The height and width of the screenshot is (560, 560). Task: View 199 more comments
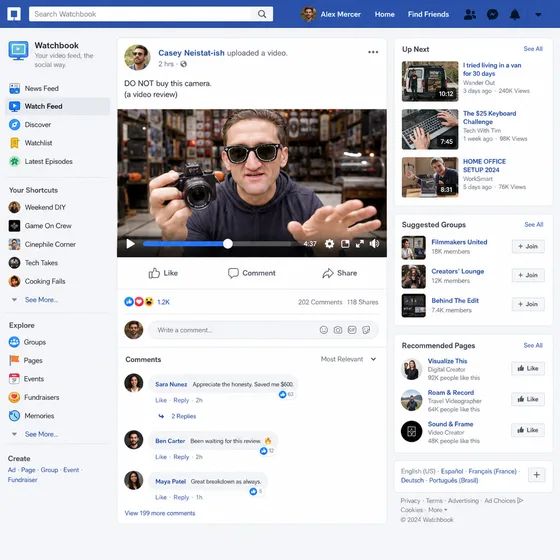[160, 513]
